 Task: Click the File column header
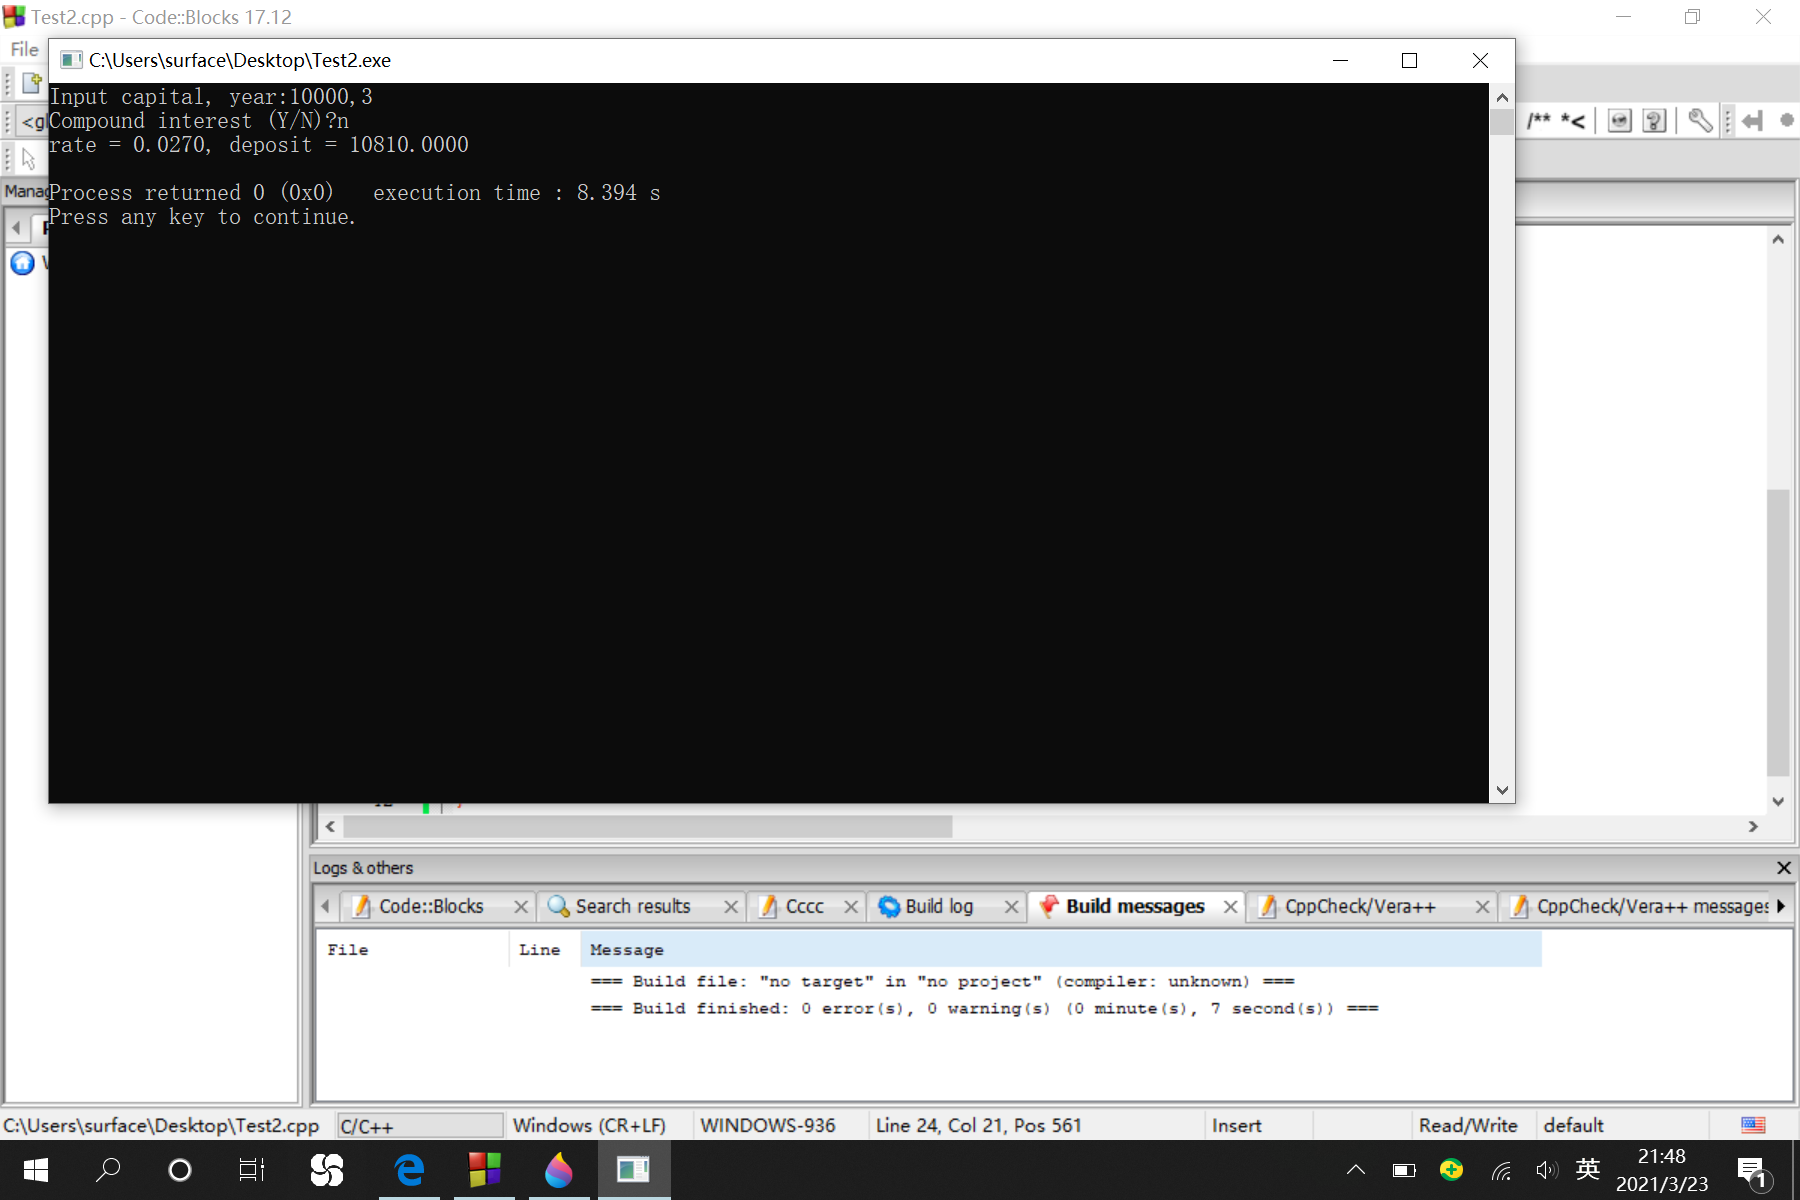click(x=412, y=949)
